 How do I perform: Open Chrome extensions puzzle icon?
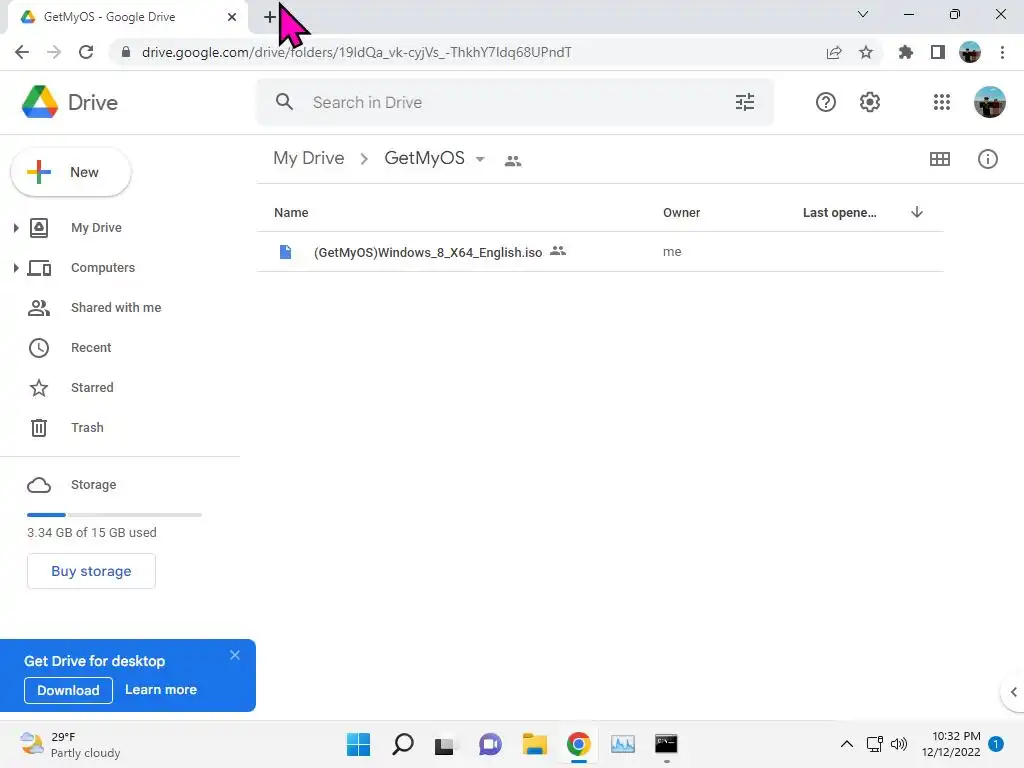tap(905, 52)
